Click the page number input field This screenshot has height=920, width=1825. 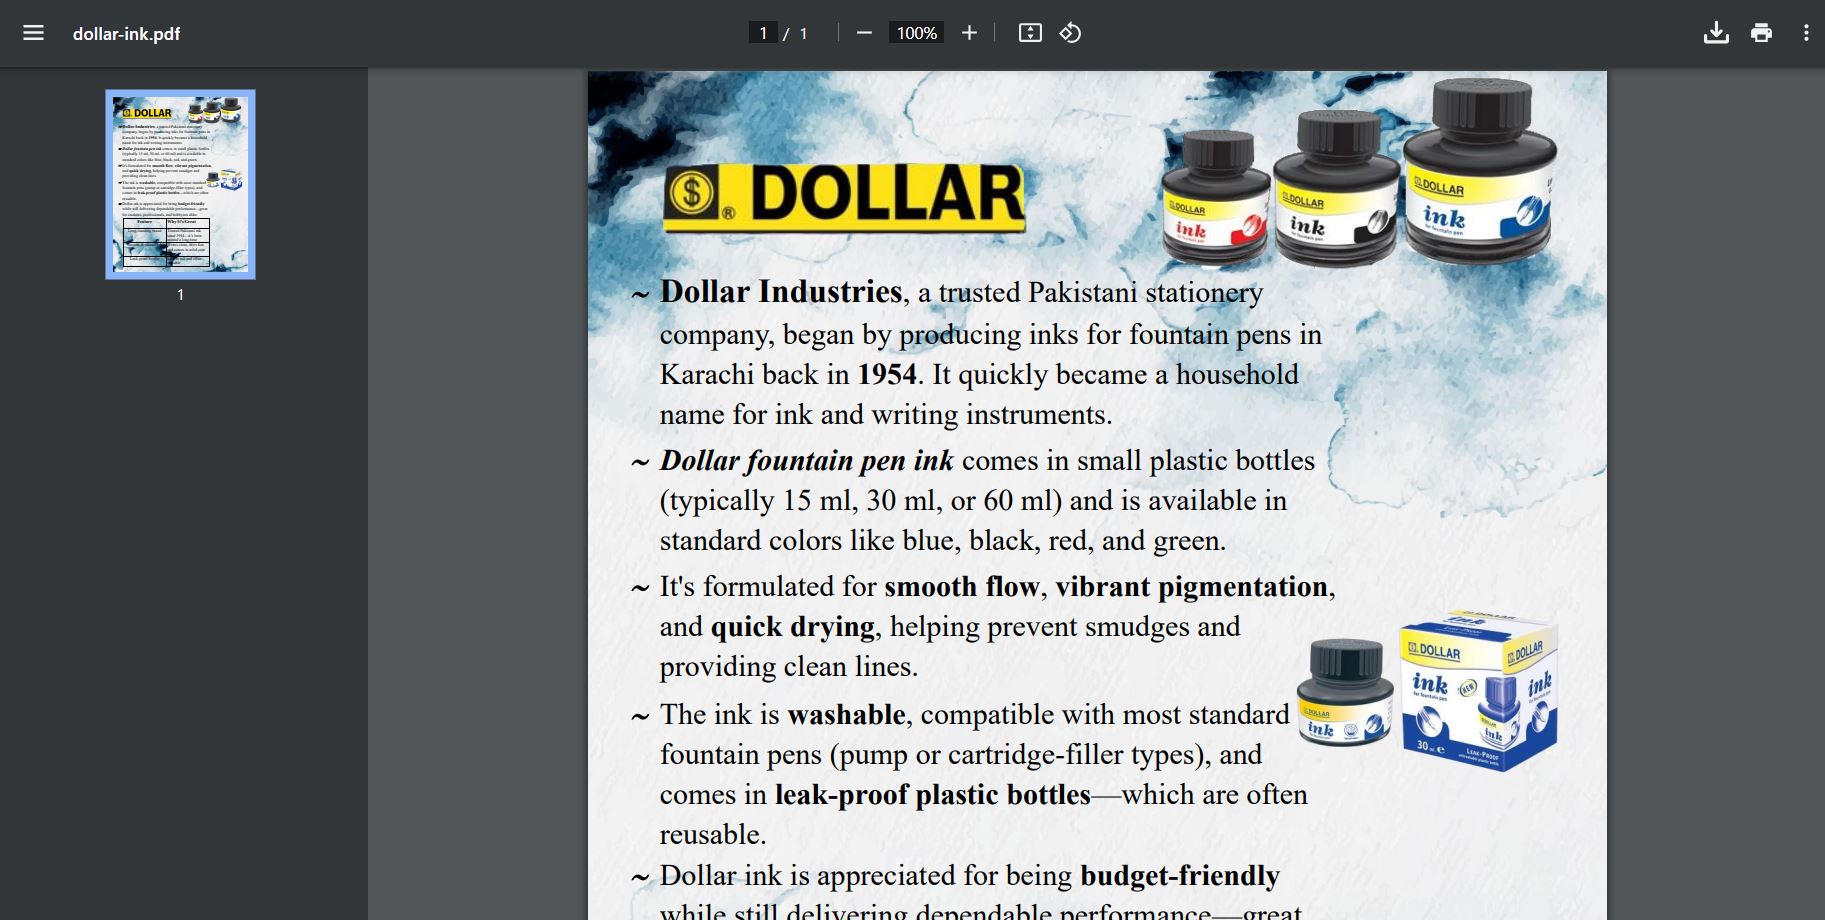tap(763, 33)
